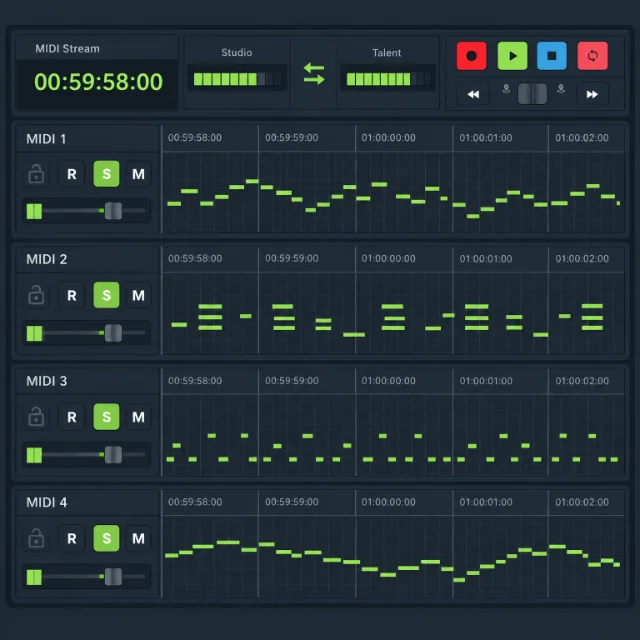Mute (M) the MIDI 1 track
The height and width of the screenshot is (640, 640).
(138, 174)
